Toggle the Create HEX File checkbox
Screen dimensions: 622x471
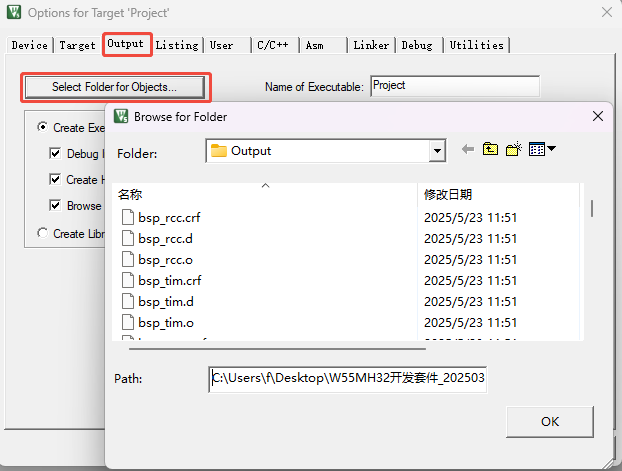(56, 180)
